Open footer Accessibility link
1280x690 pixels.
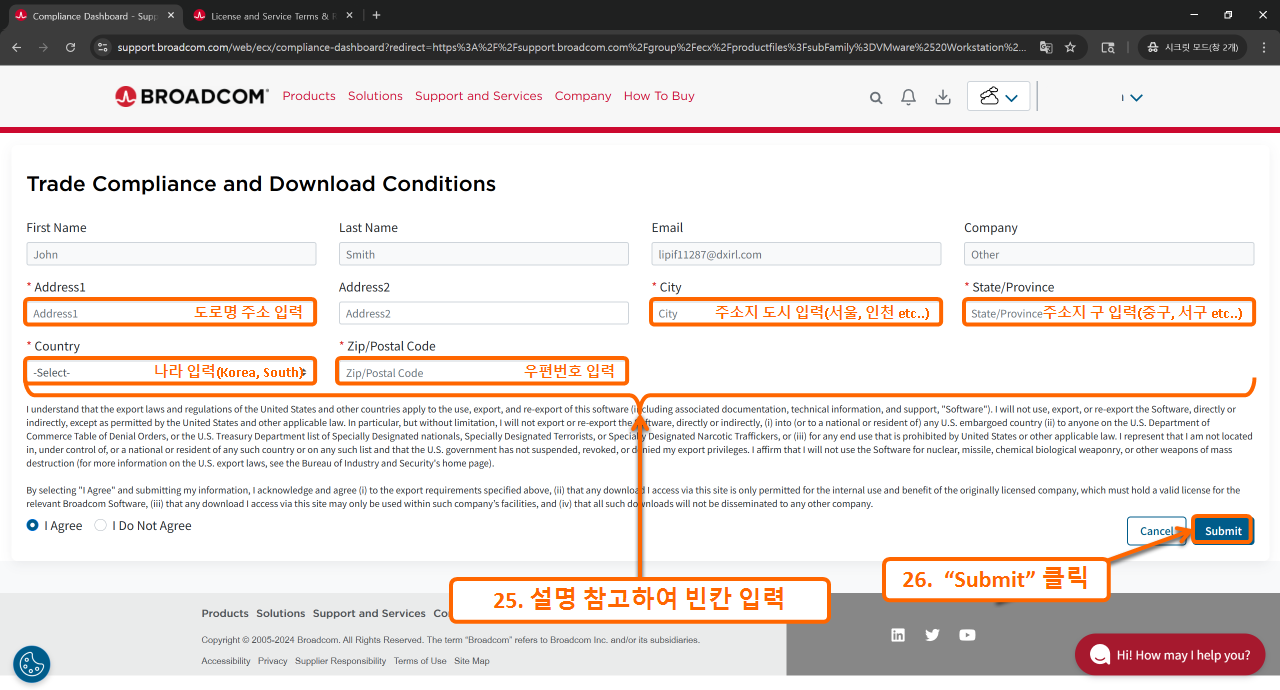[x=226, y=661]
